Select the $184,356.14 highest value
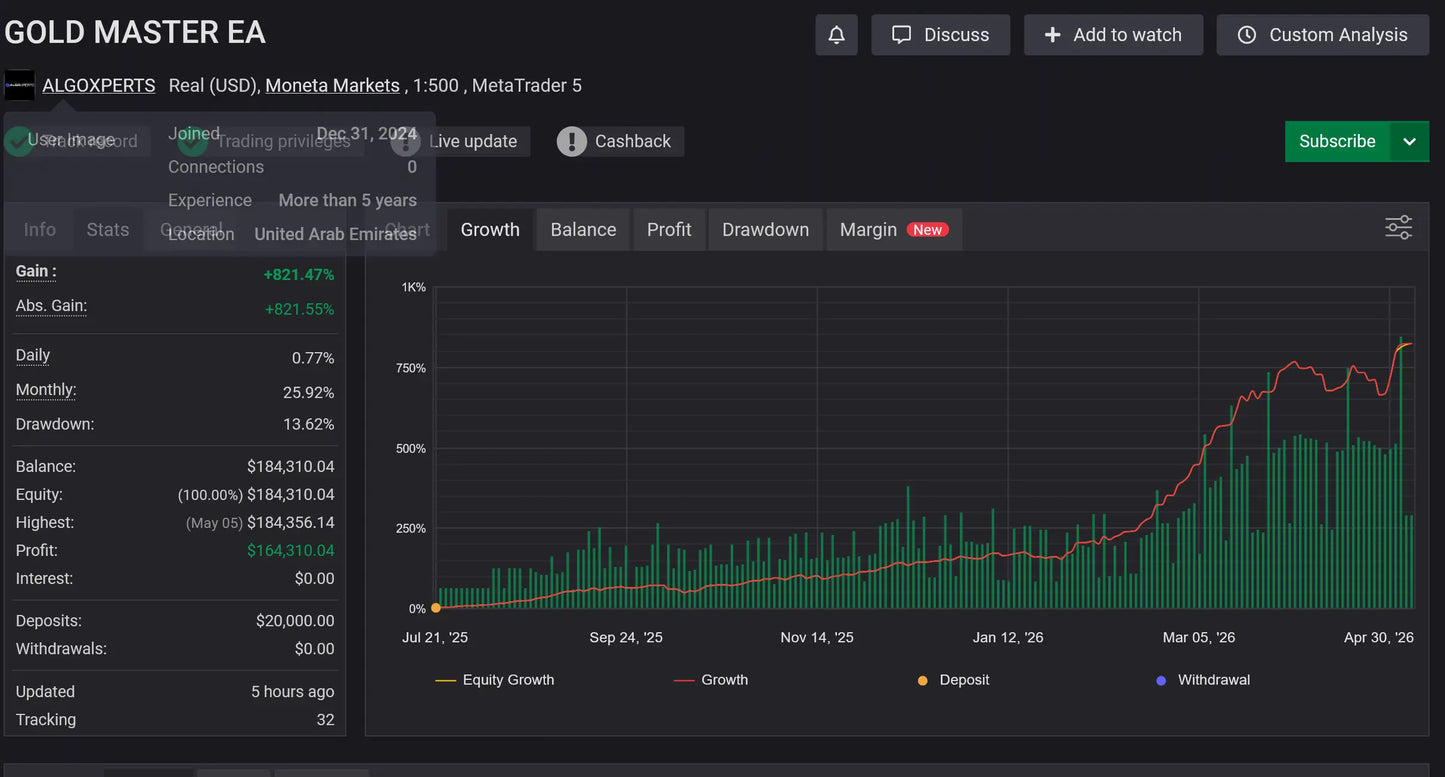 tap(291, 522)
